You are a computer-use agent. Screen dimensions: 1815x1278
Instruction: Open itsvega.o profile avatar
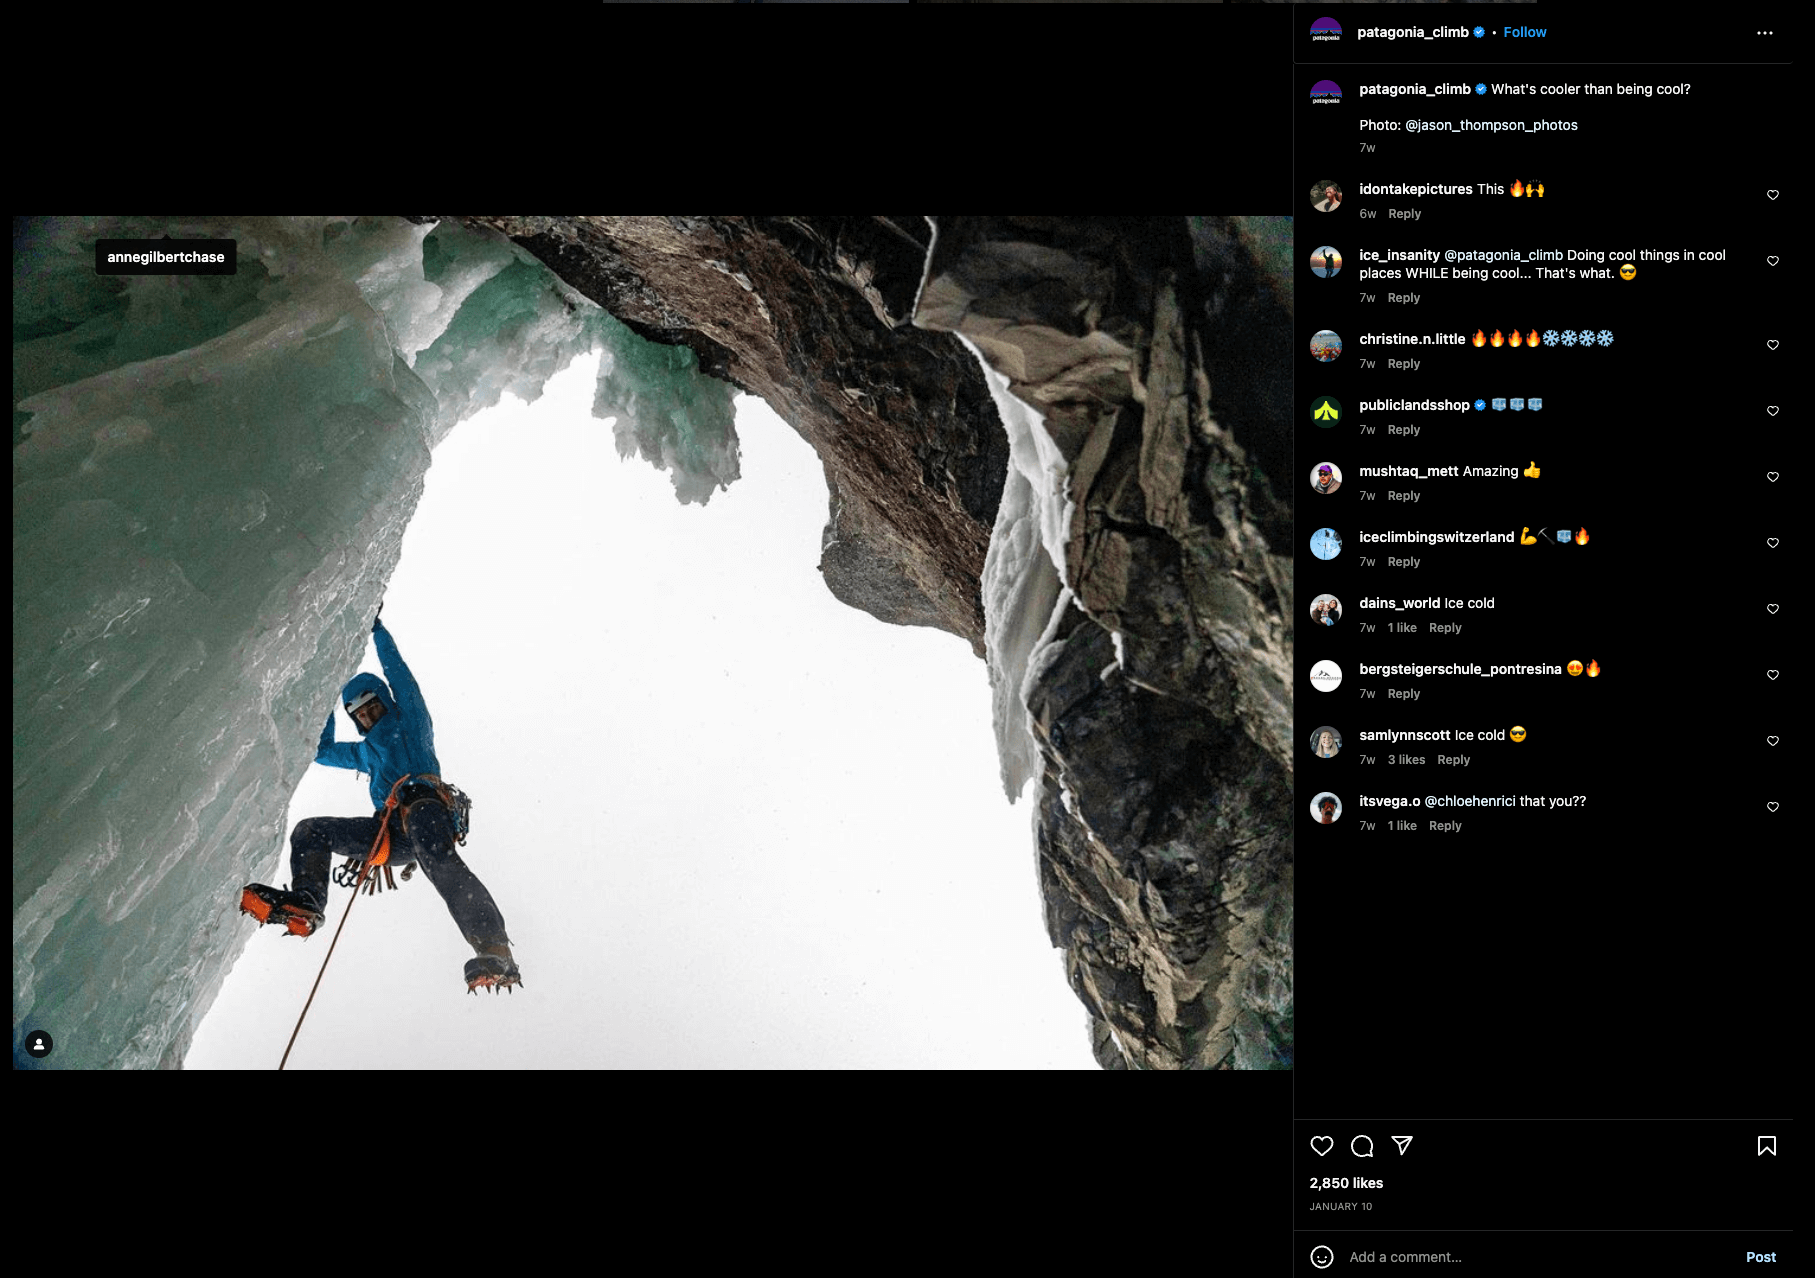click(1326, 808)
